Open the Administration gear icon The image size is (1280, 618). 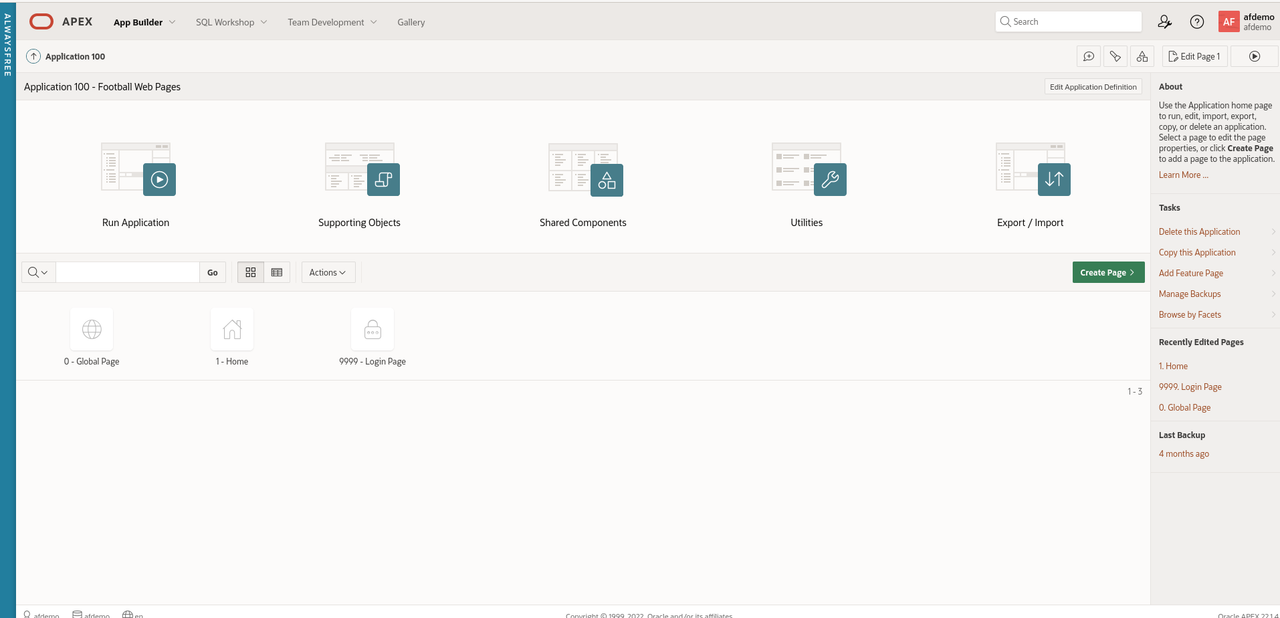pyautogui.click(x=1164, y=21)
